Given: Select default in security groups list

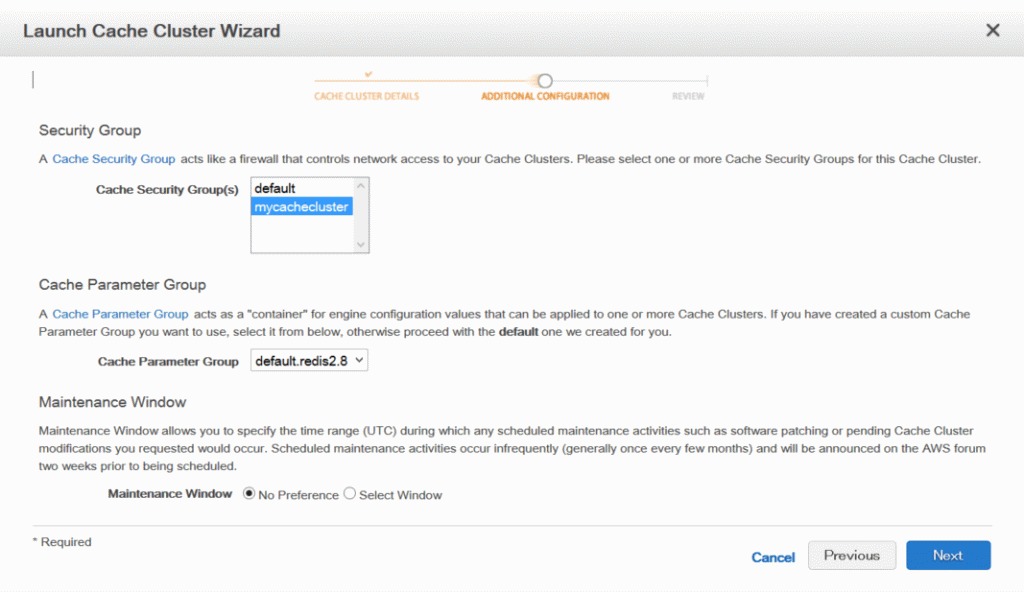Looking at the screenshot, I should point(302,188).
